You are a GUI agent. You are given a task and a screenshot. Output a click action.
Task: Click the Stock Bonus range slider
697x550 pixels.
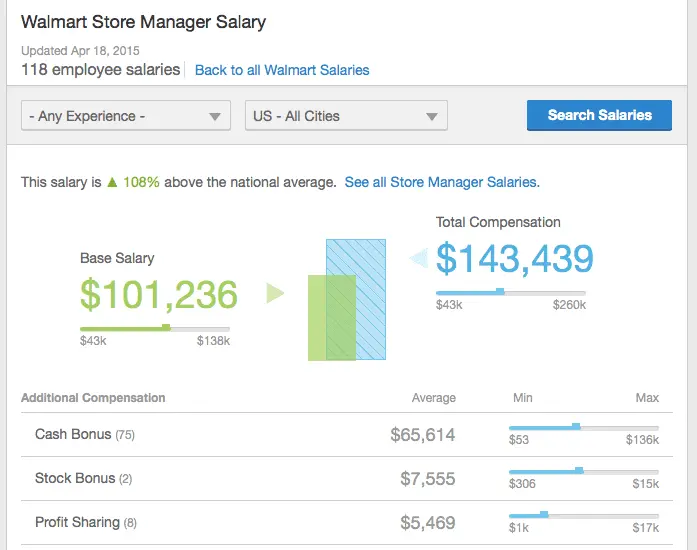pos(584,471)
